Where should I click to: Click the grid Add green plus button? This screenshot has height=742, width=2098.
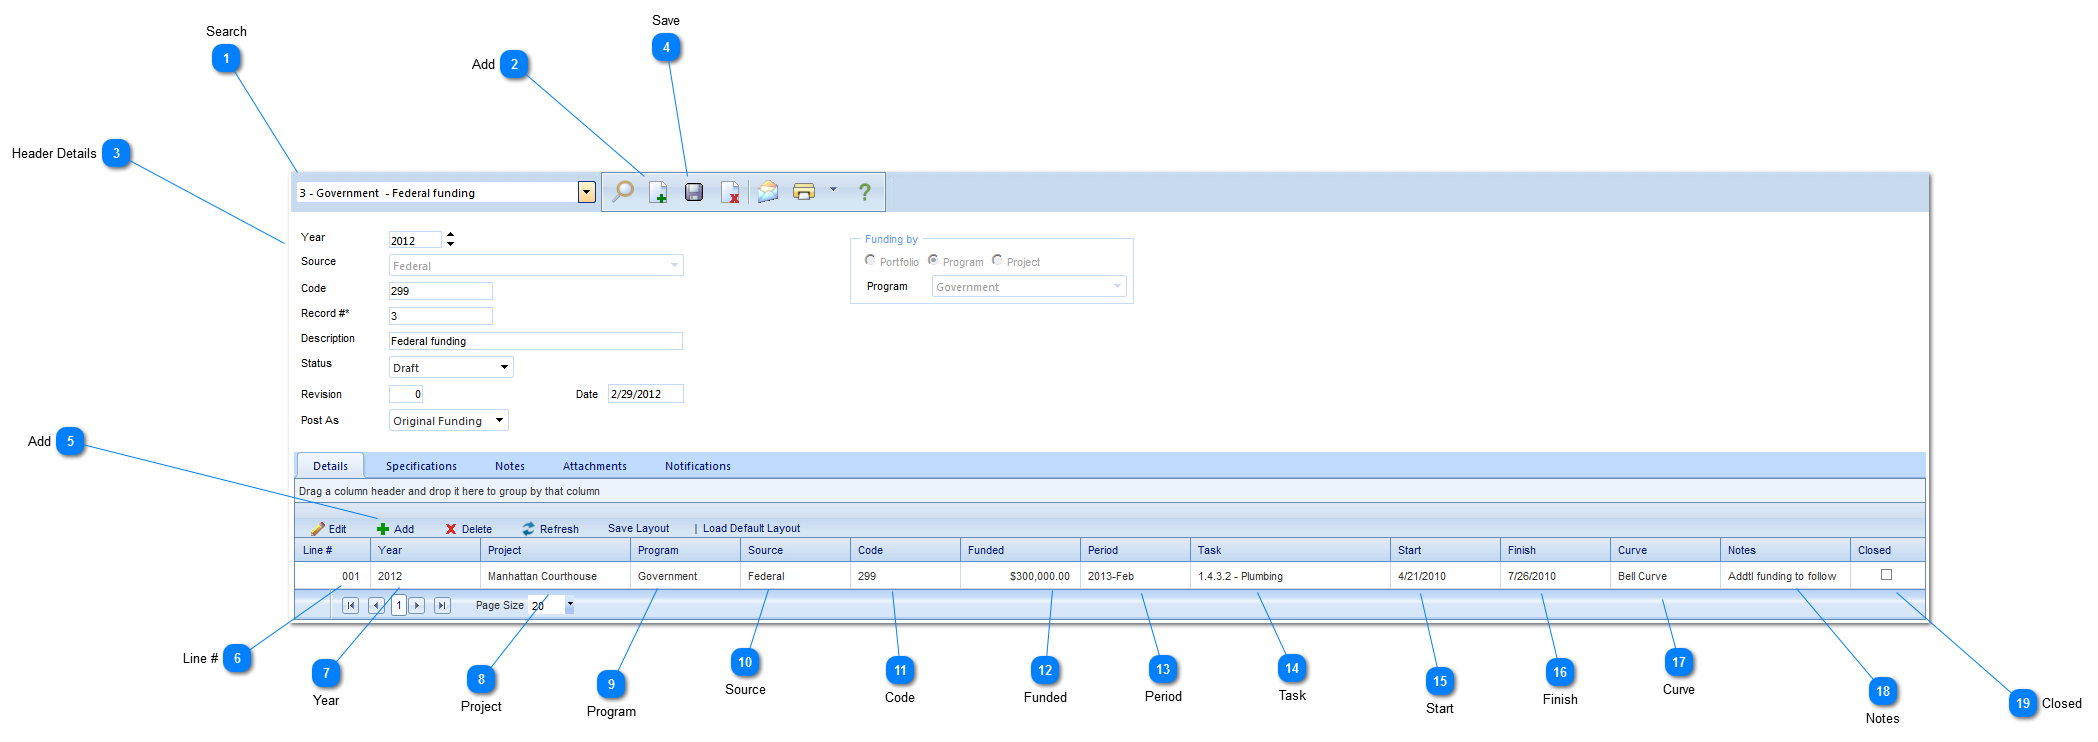pyautogui.click(x=395, y=529)
